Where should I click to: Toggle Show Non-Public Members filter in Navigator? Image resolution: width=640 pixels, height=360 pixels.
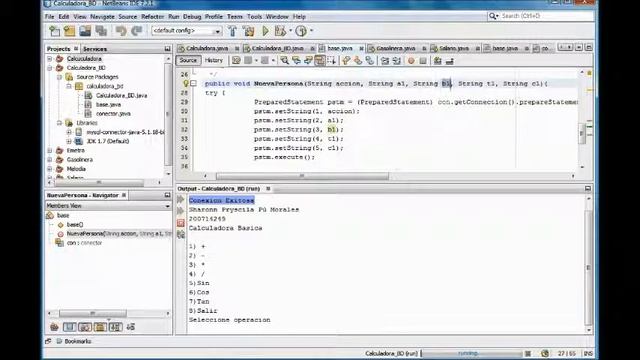click(100, 327)
